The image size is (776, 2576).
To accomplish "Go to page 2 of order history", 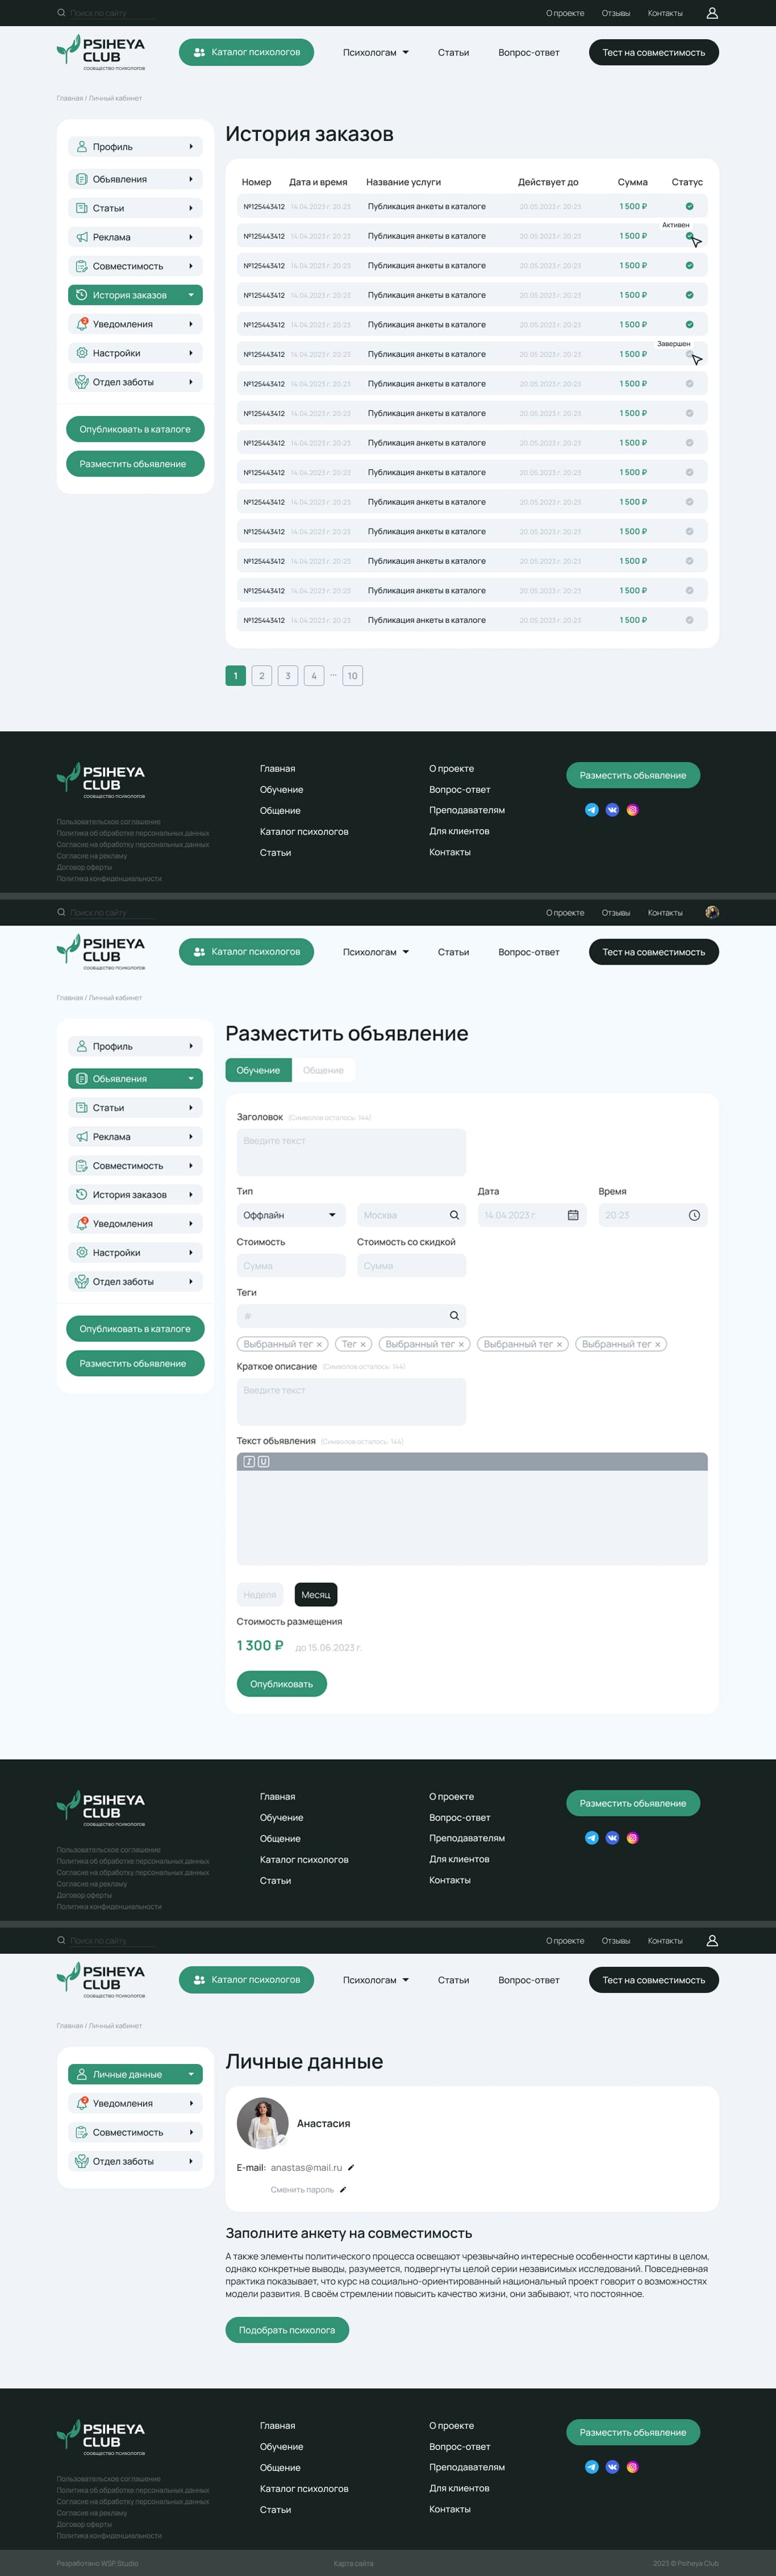I will pyautogui.click(x=262, y=676).
